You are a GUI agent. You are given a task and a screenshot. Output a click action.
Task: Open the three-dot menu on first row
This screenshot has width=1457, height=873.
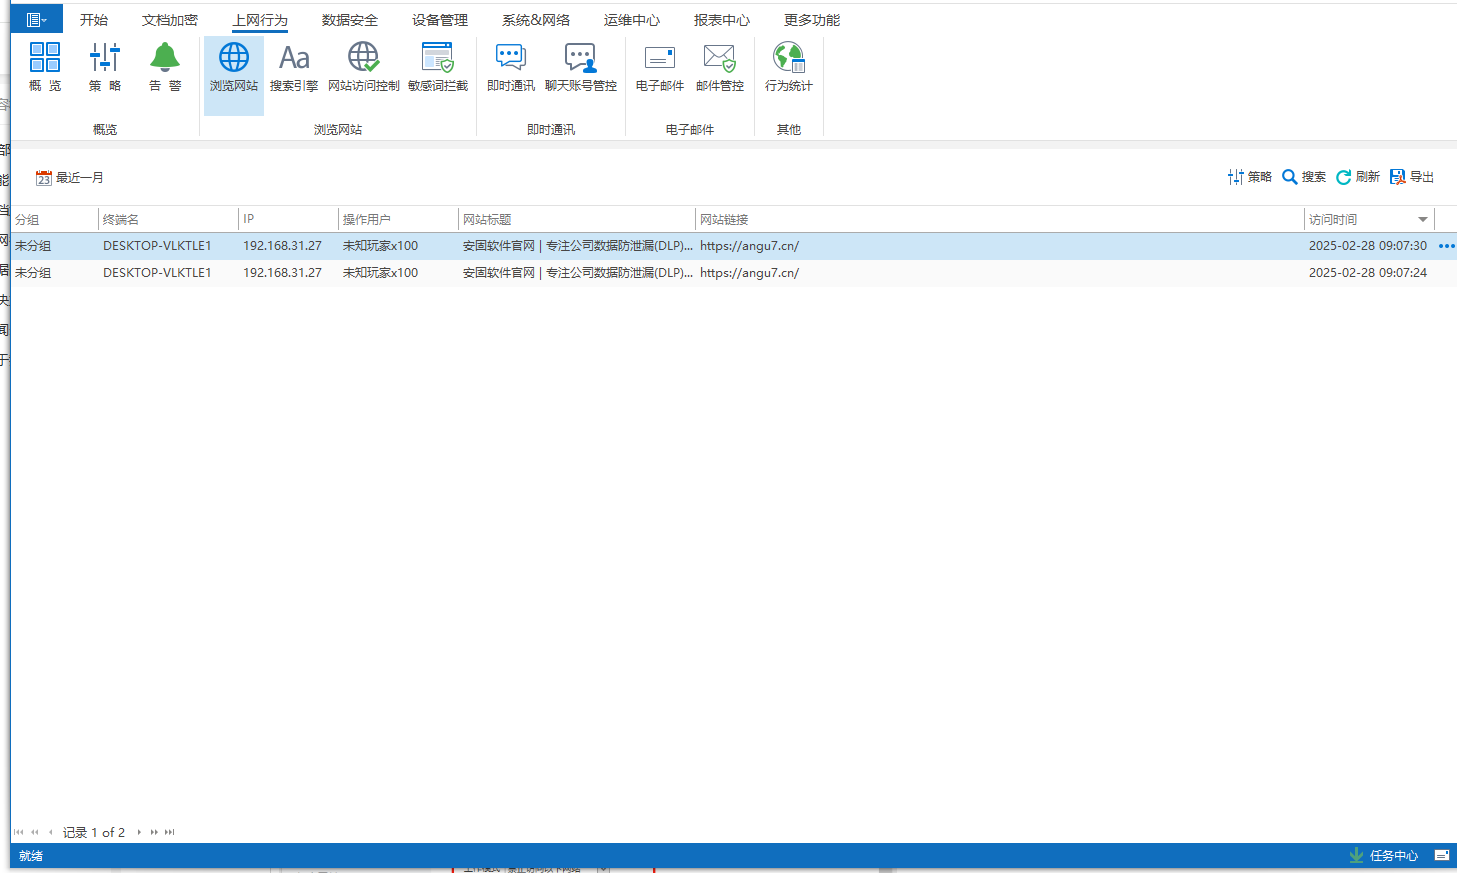tap(1446, 246)
